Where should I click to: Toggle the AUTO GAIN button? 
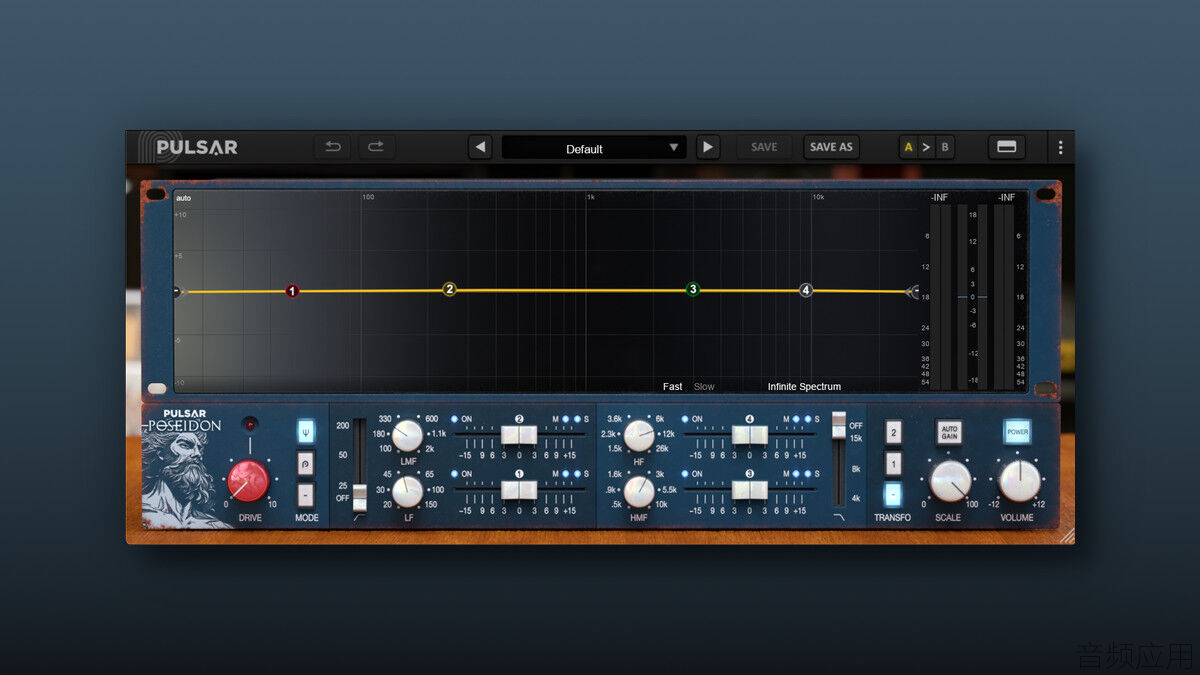949,432
